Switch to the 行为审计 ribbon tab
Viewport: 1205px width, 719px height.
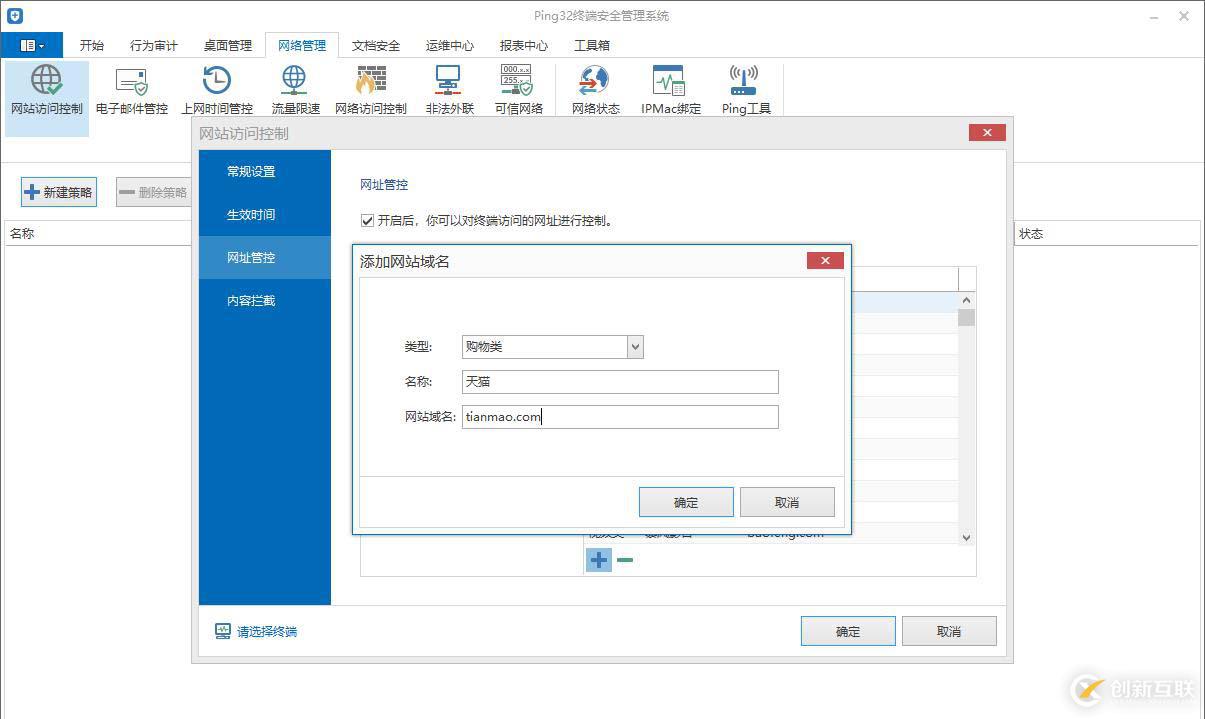154,45
